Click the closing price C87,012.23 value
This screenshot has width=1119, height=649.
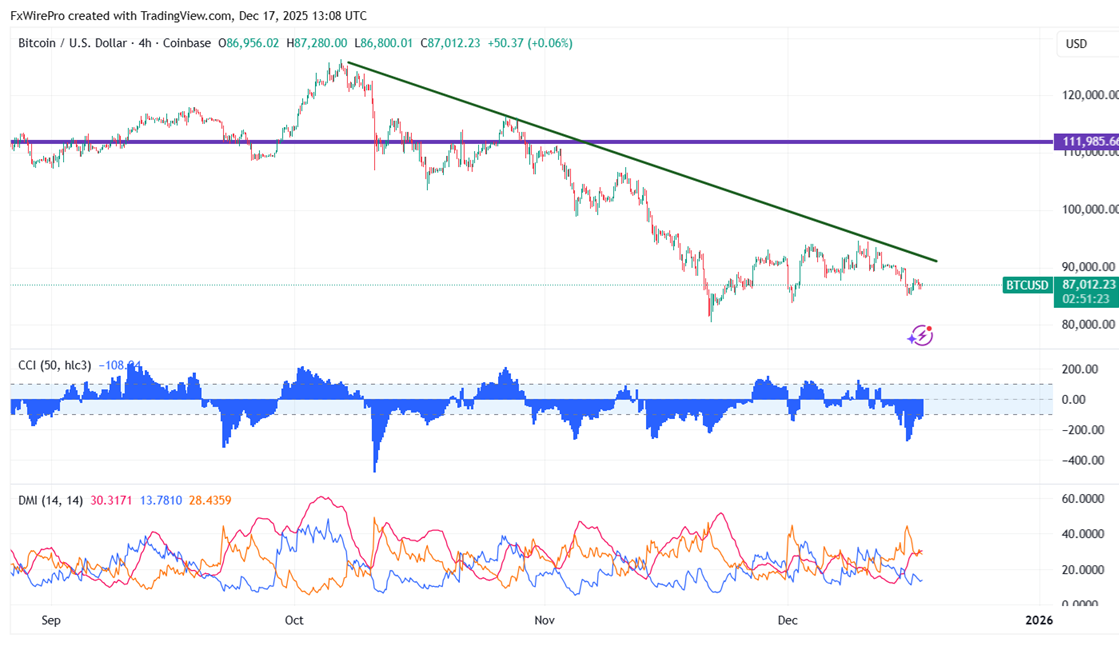click(450, 43)
